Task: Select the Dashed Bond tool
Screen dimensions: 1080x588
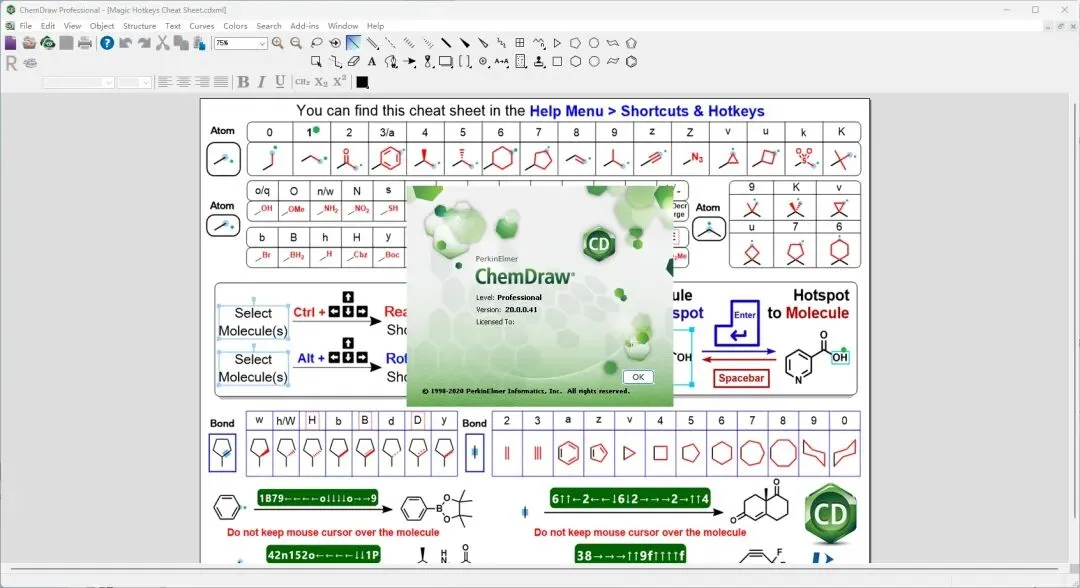Action: pos(390,43)
